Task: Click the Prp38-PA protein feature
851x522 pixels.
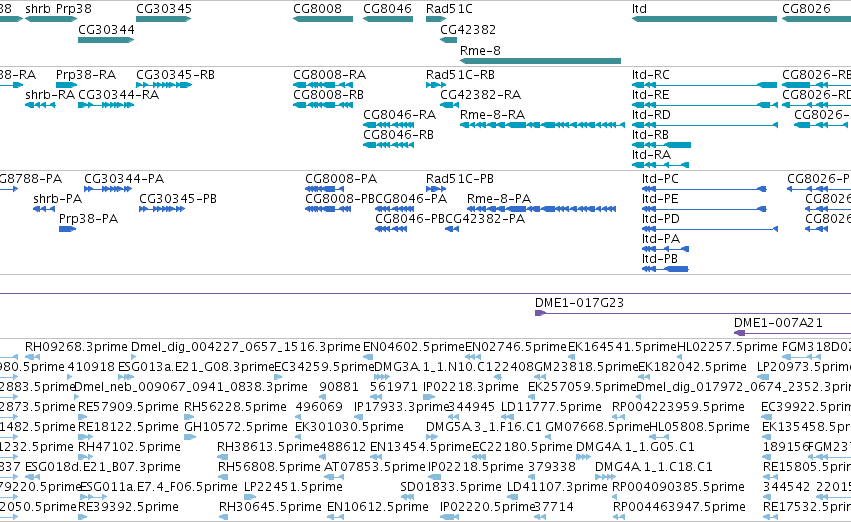Action: click(x=67, y=229)
